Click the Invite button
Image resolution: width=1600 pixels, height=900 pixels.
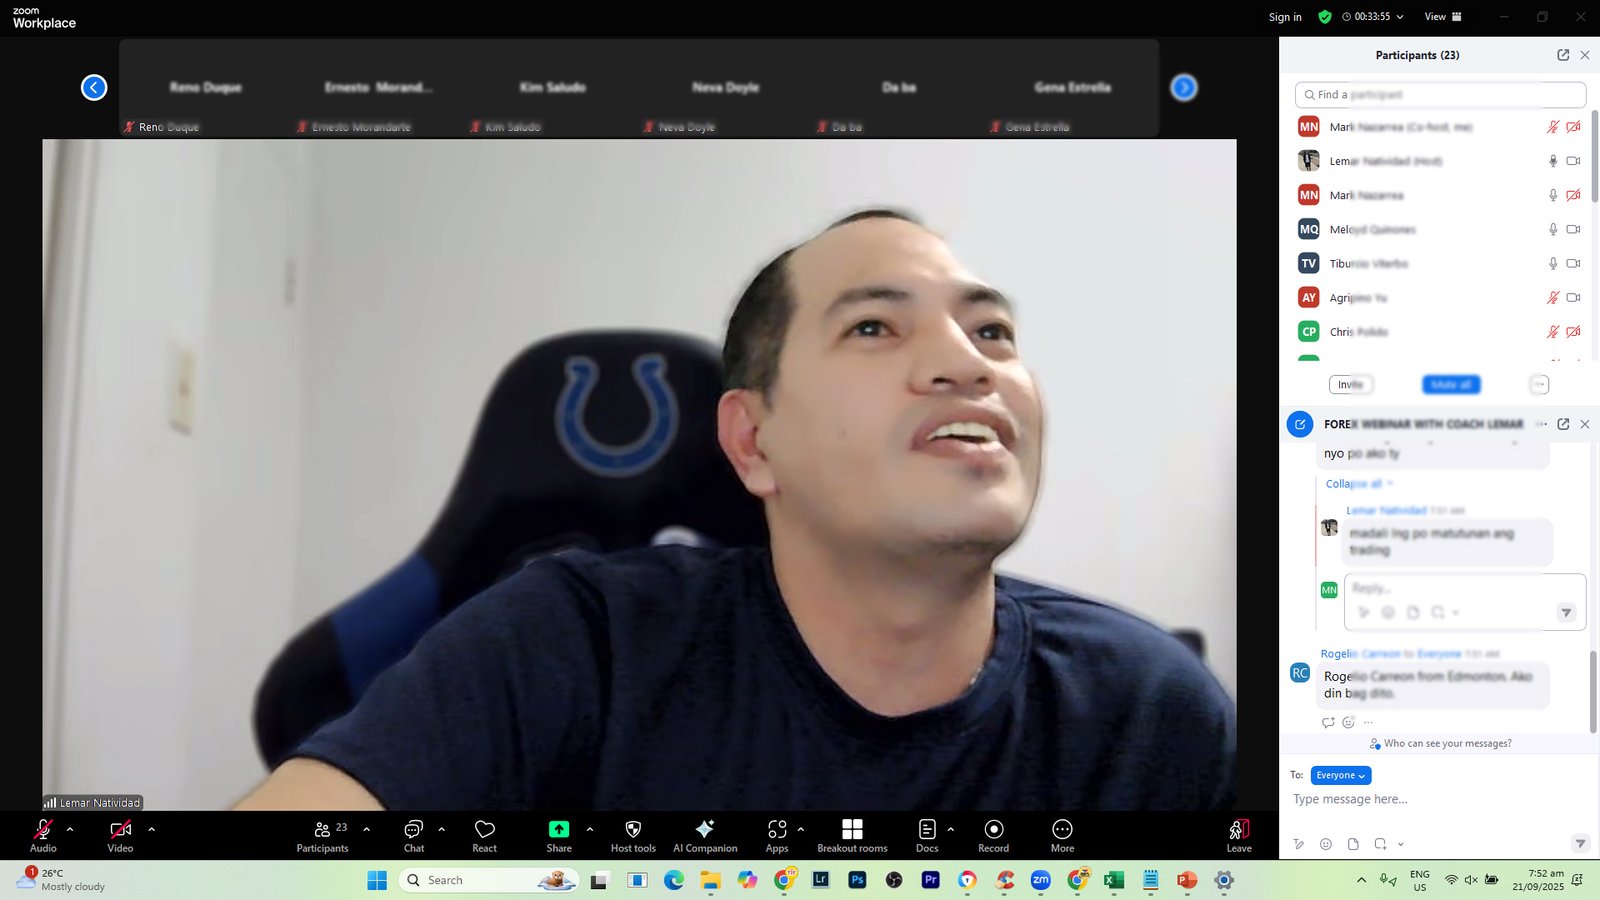pos(1350,385)
